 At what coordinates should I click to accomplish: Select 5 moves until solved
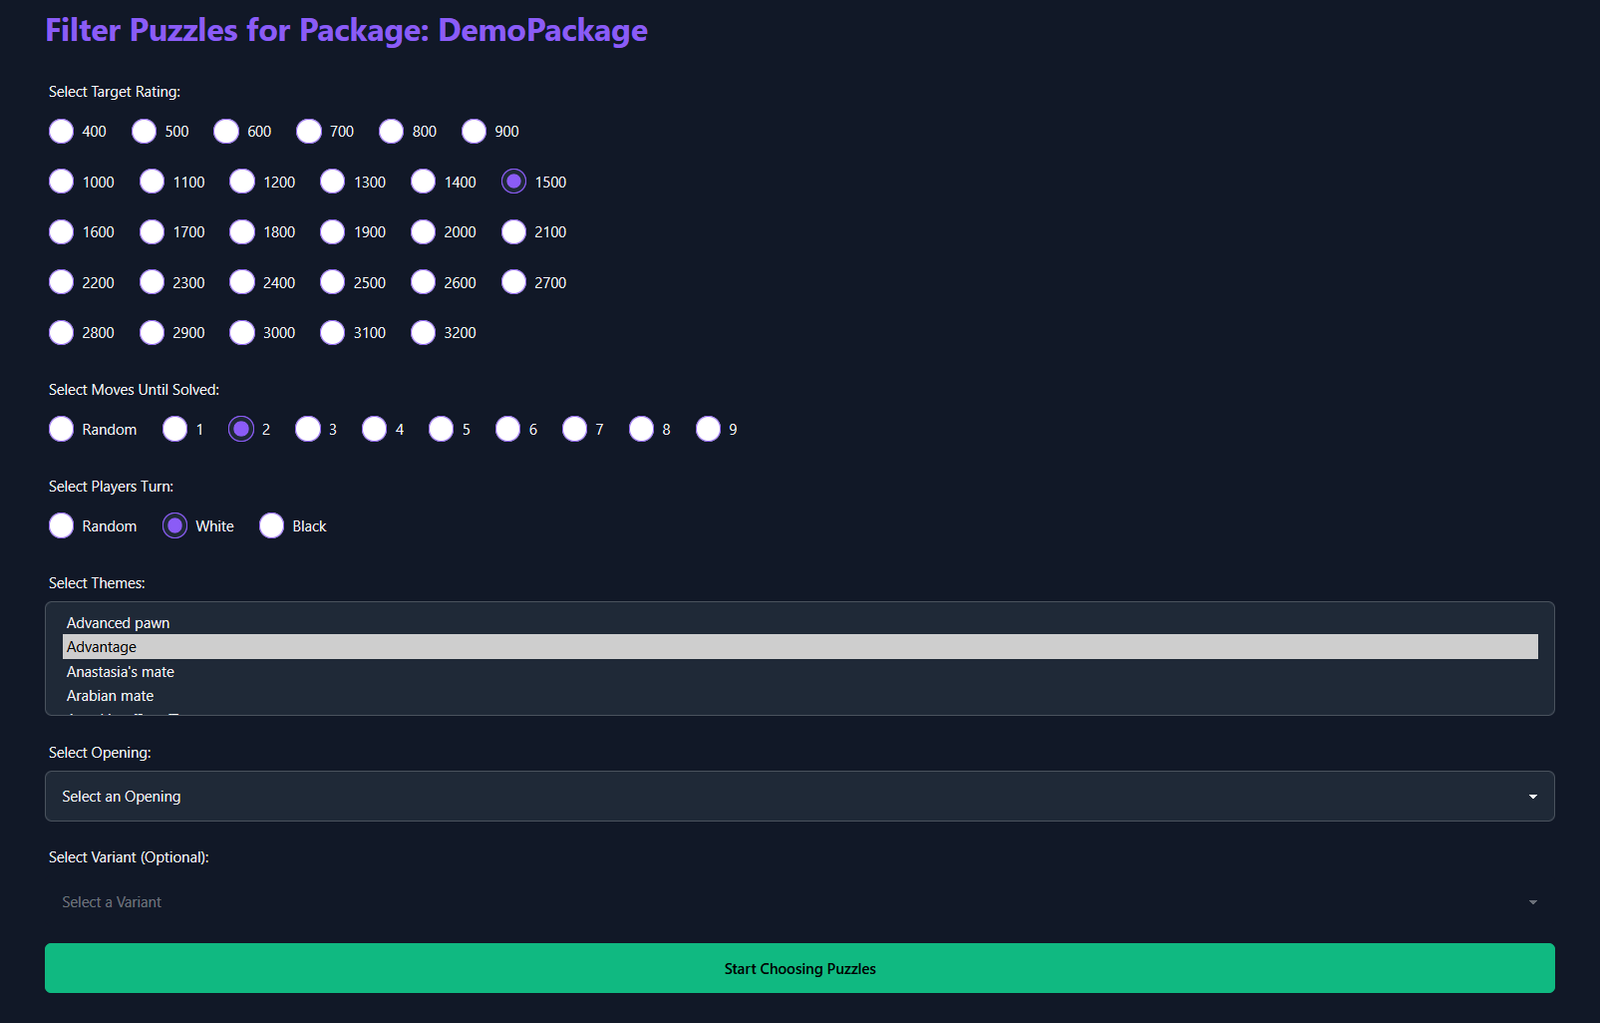tap(441, 429)
